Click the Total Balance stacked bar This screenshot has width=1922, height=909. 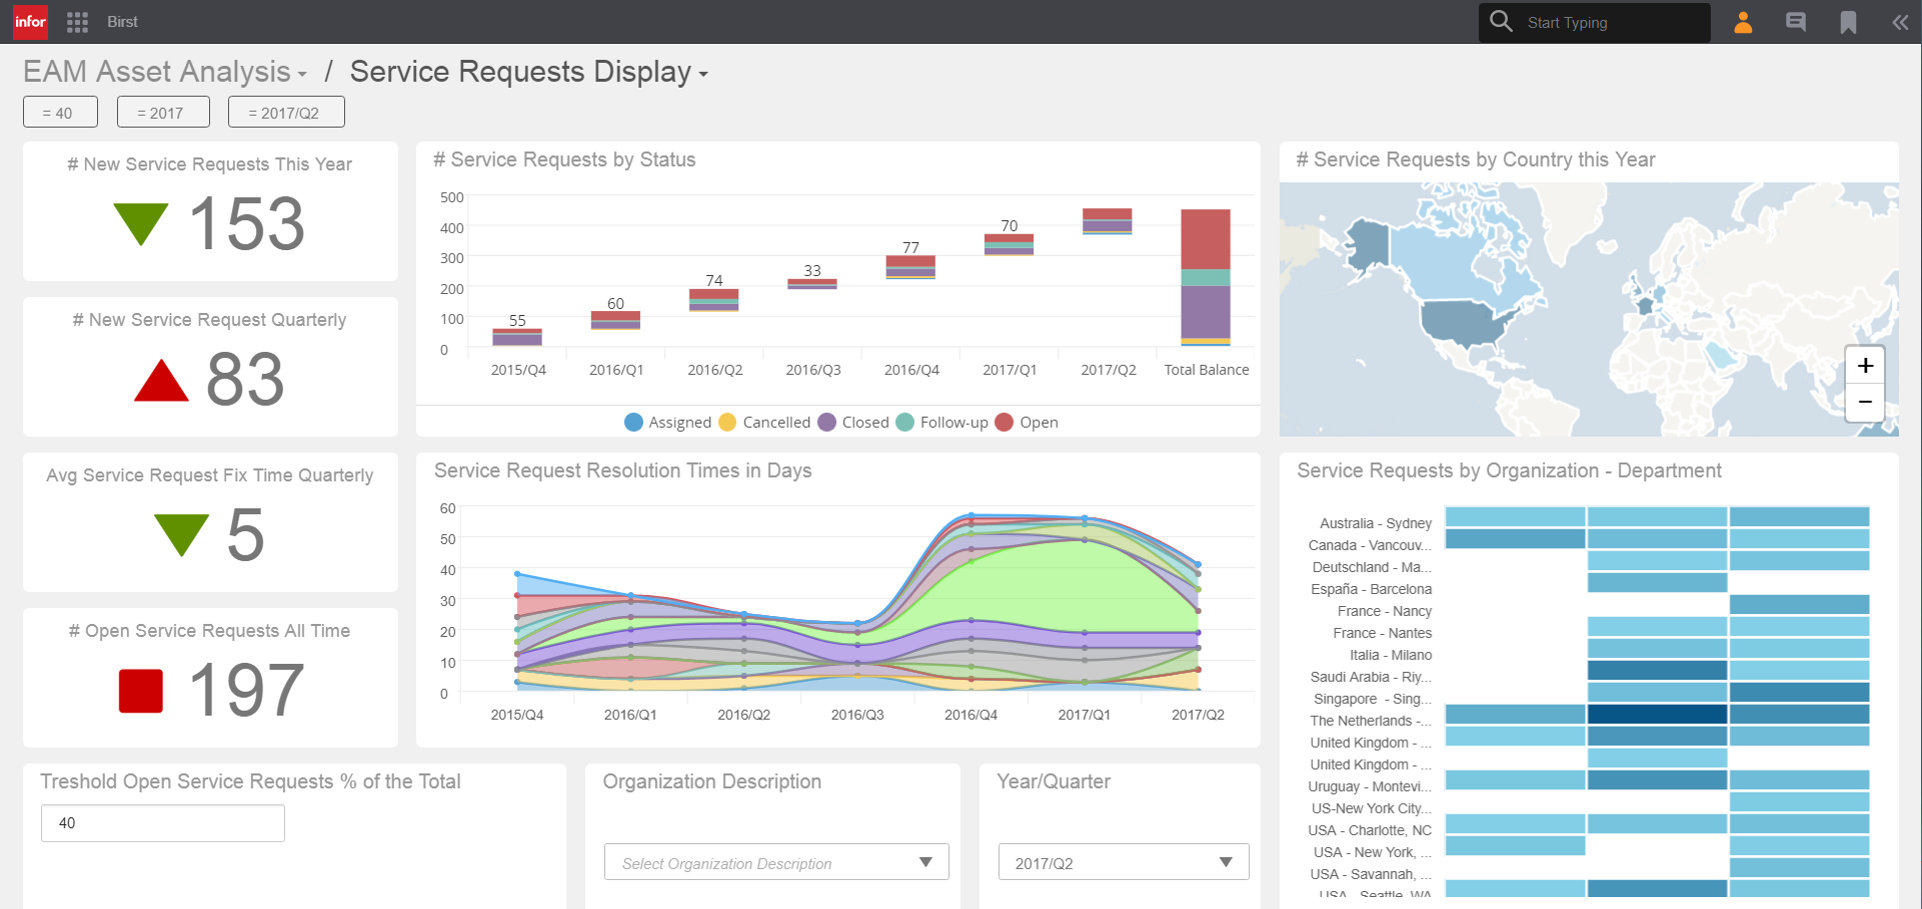click(x=1205, y=277)
